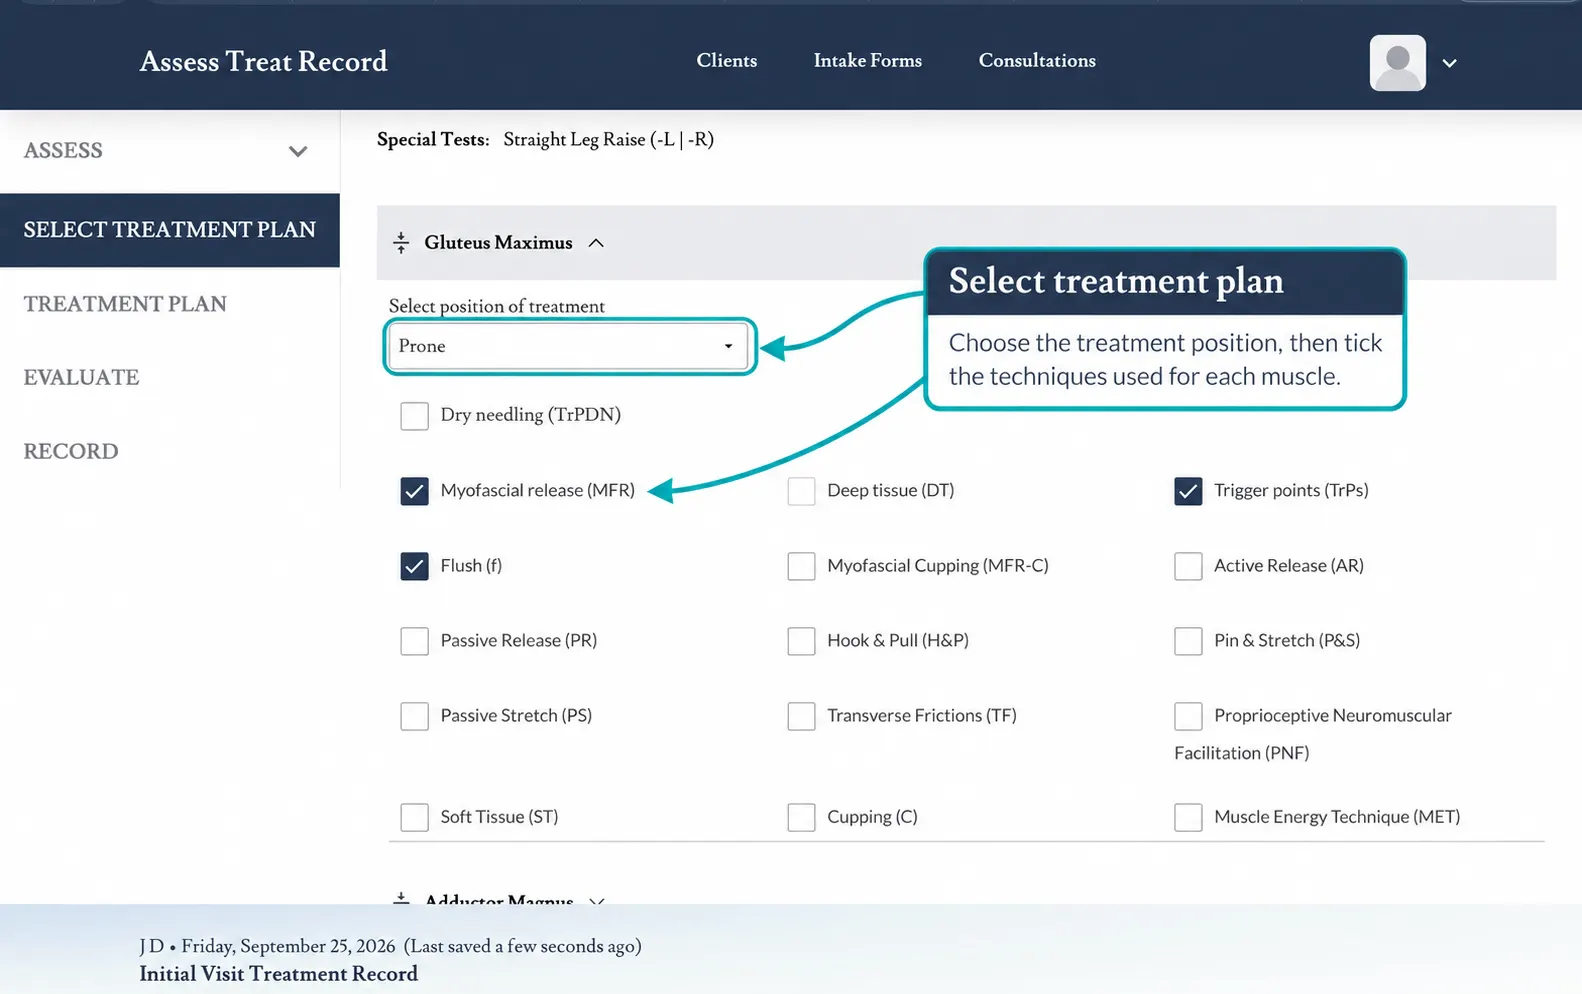Tick the Passive Release (PR) checkbox
The height and width of the screenshot is (994, 1582).
(x=414, y=641)
